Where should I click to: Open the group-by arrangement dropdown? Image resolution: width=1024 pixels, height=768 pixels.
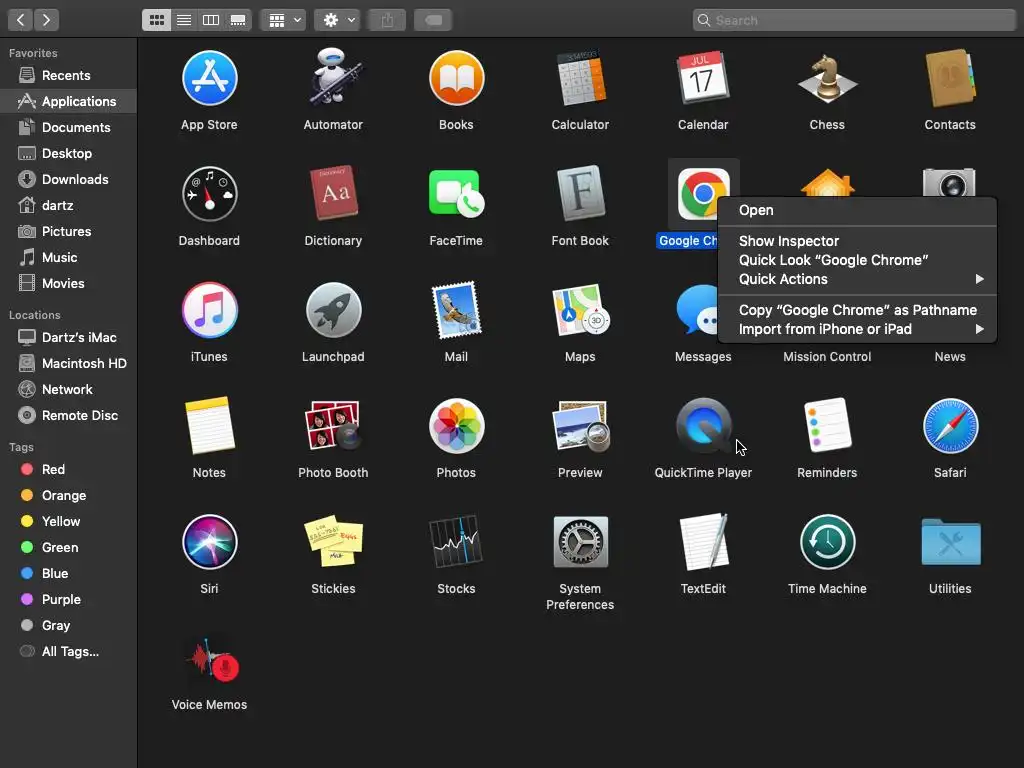coord(283,20)
